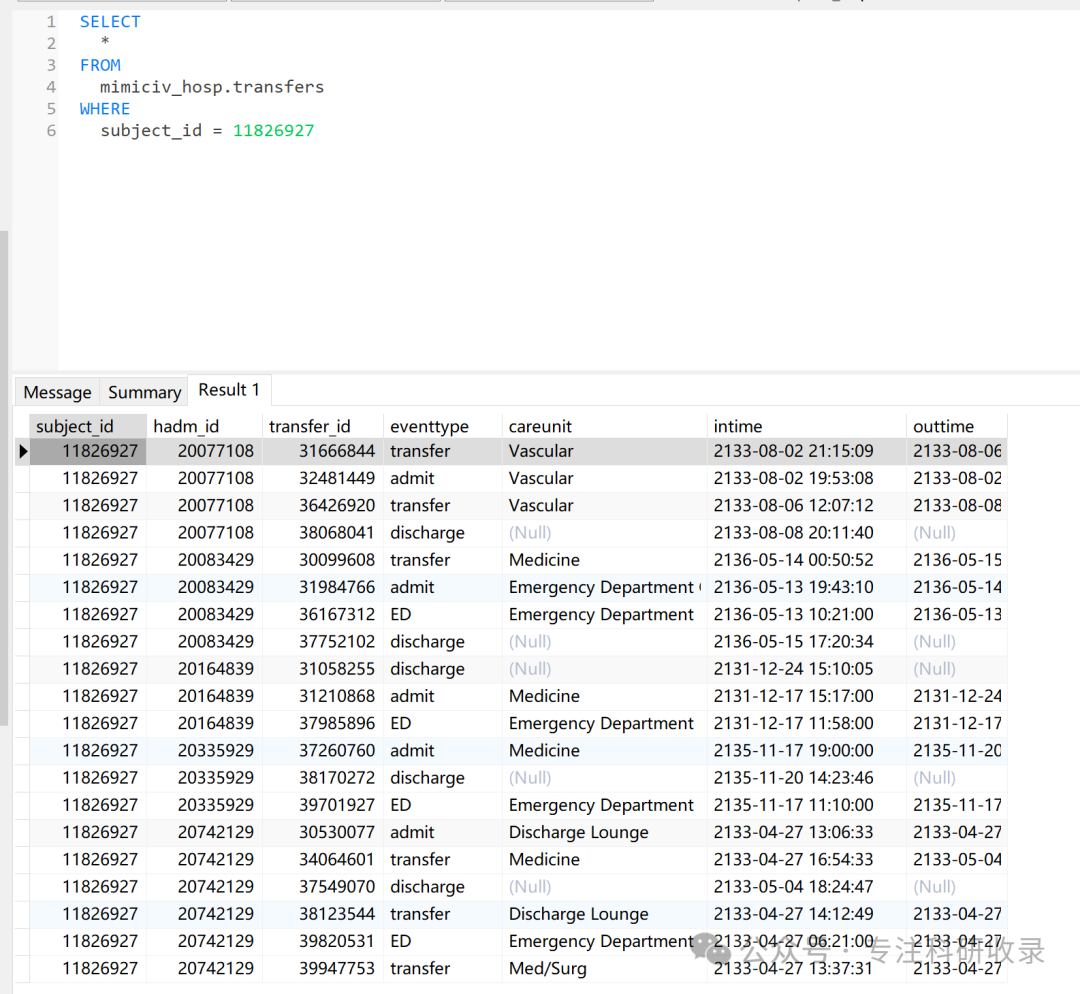The image size is (1080, 994).
Task: Select transfer_id cell 39820531
Action: [322, 941]
